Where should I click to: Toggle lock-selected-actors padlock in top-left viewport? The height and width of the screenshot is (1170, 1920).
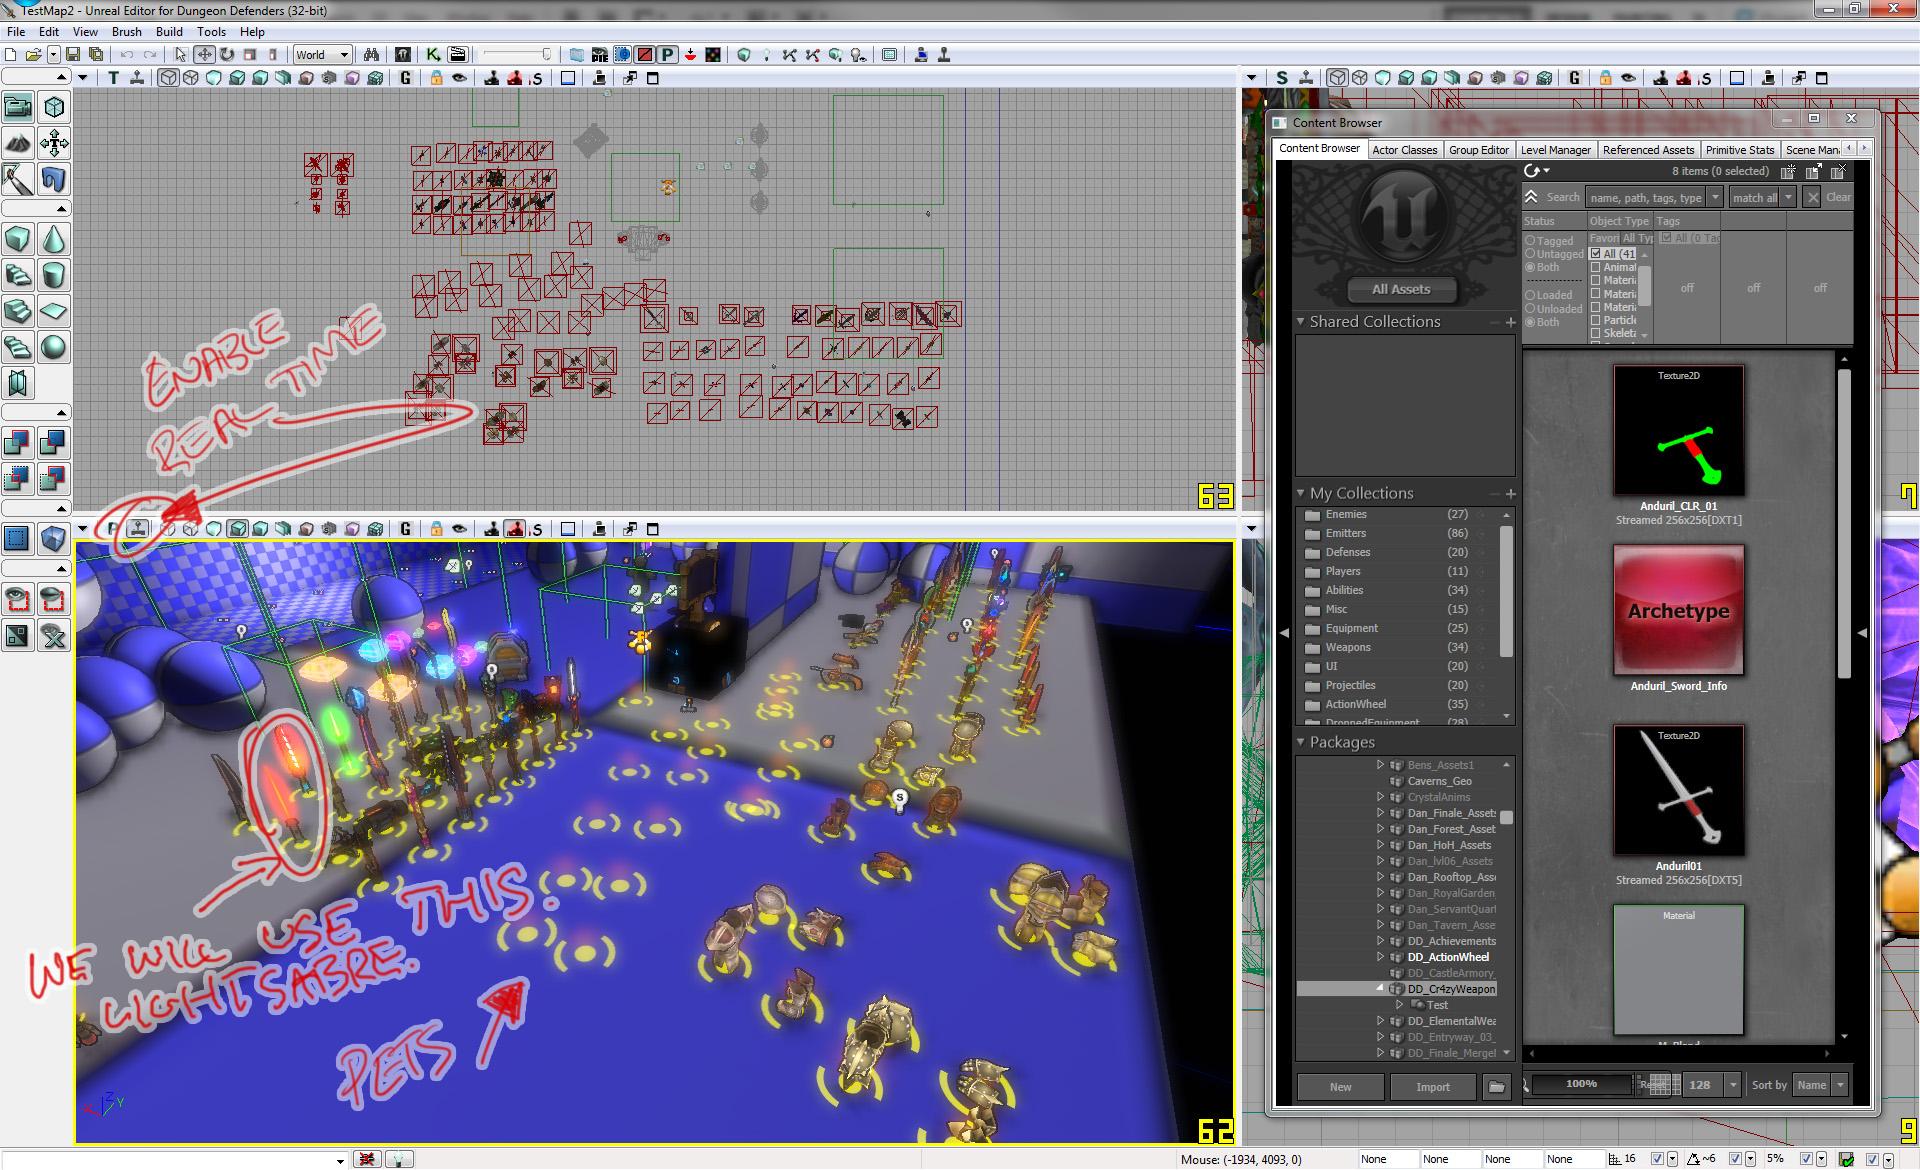click(x=436, y=78)
